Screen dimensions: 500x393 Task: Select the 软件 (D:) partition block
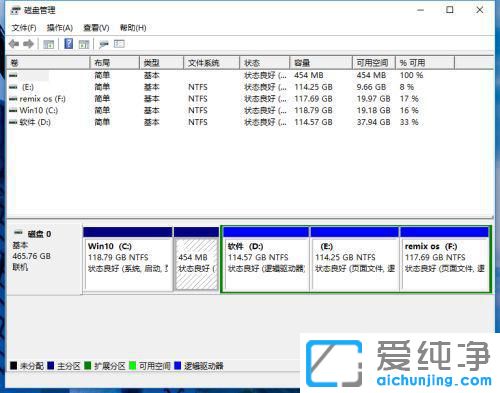266,259
